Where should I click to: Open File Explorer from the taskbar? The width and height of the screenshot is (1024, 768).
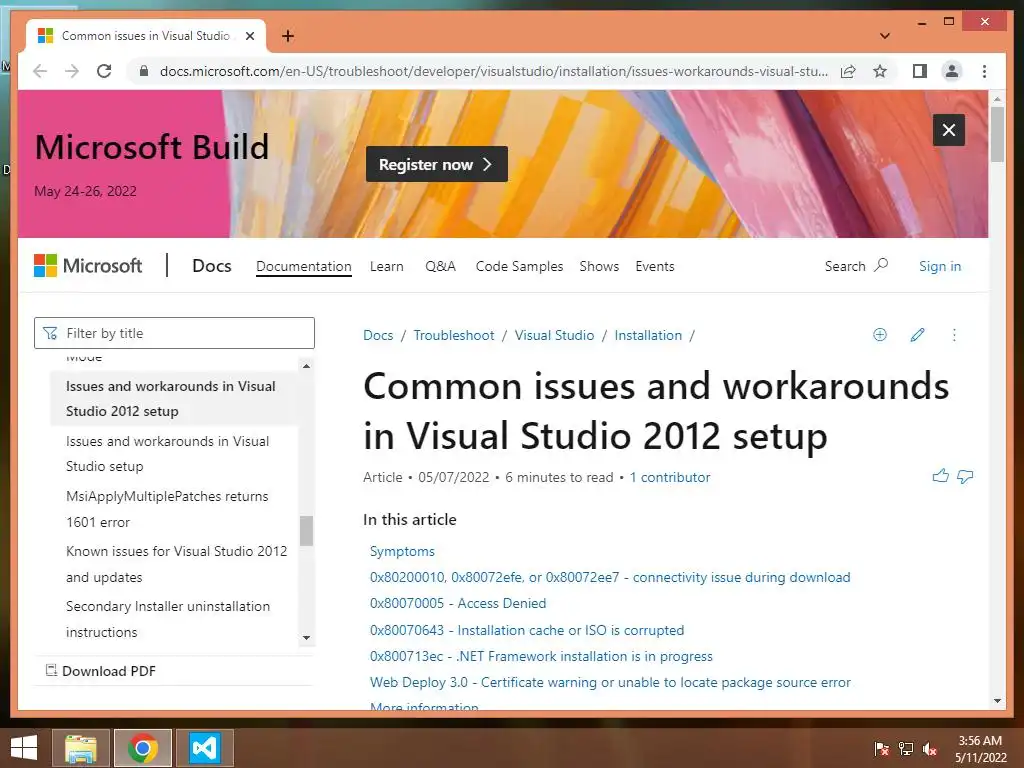[x=81, y=748]
